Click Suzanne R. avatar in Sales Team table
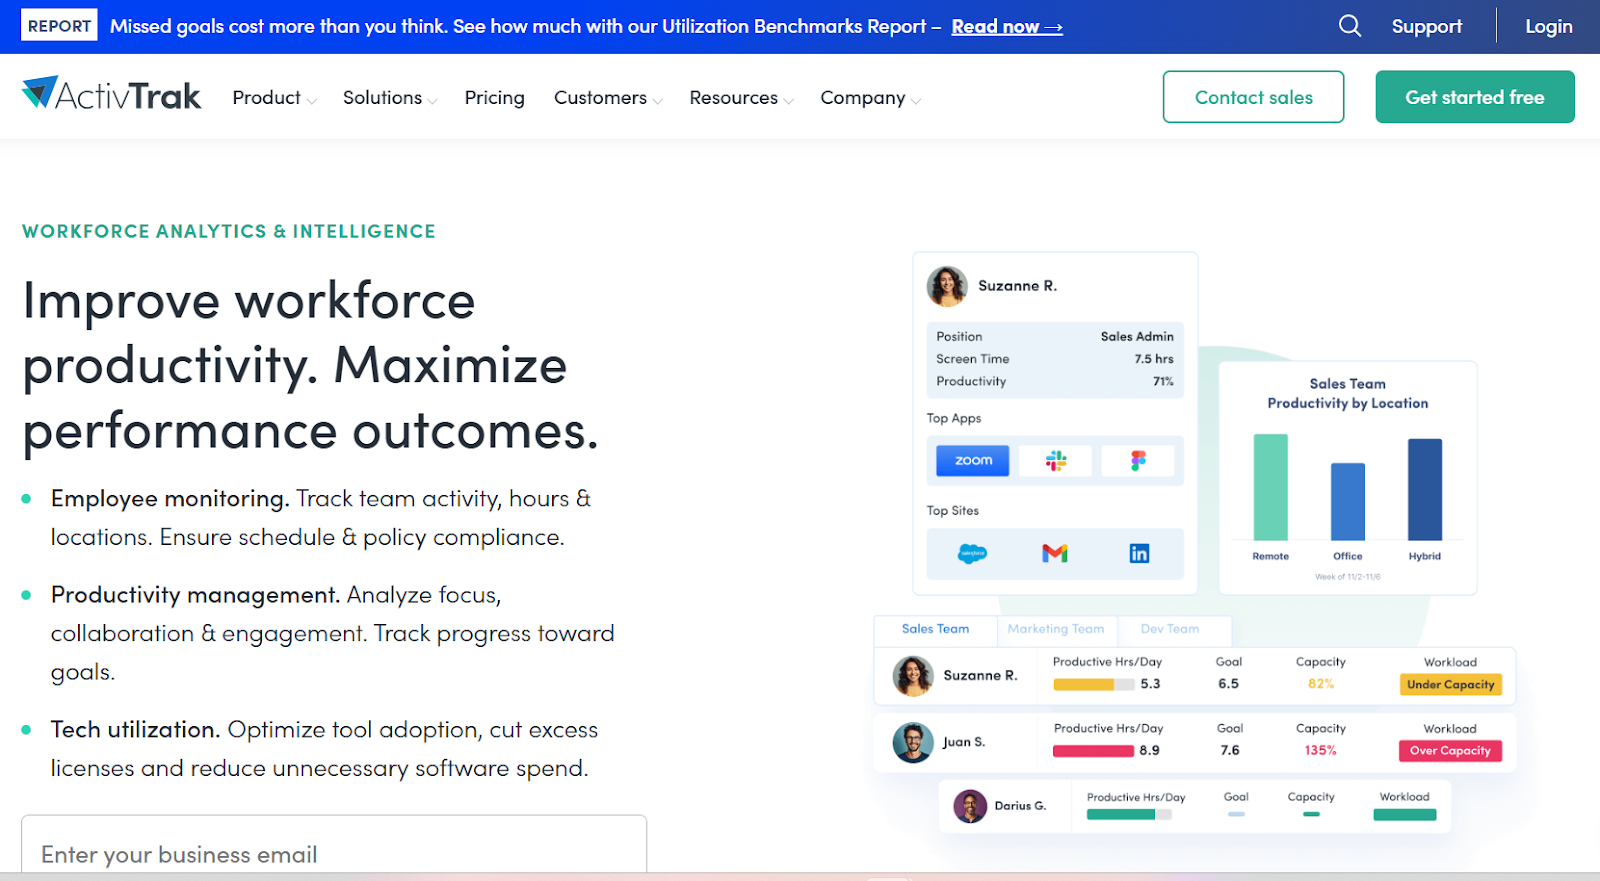This screenshot has height=881, width=1600. pyautogui.click(x=913, y=676)
